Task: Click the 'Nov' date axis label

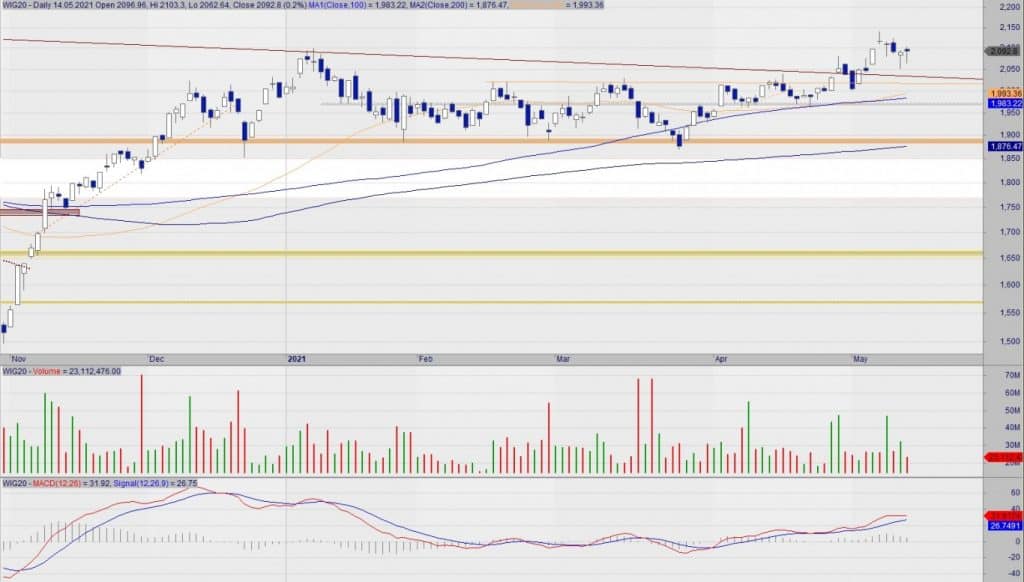Action: pos(17,357)
